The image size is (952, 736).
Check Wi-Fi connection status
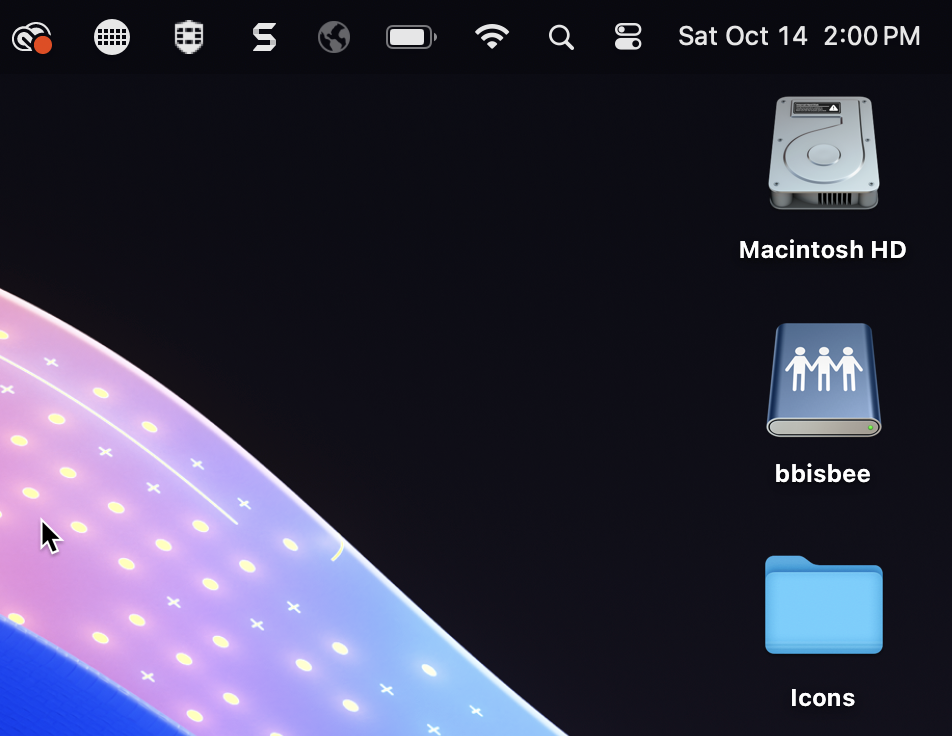point(491,36)
